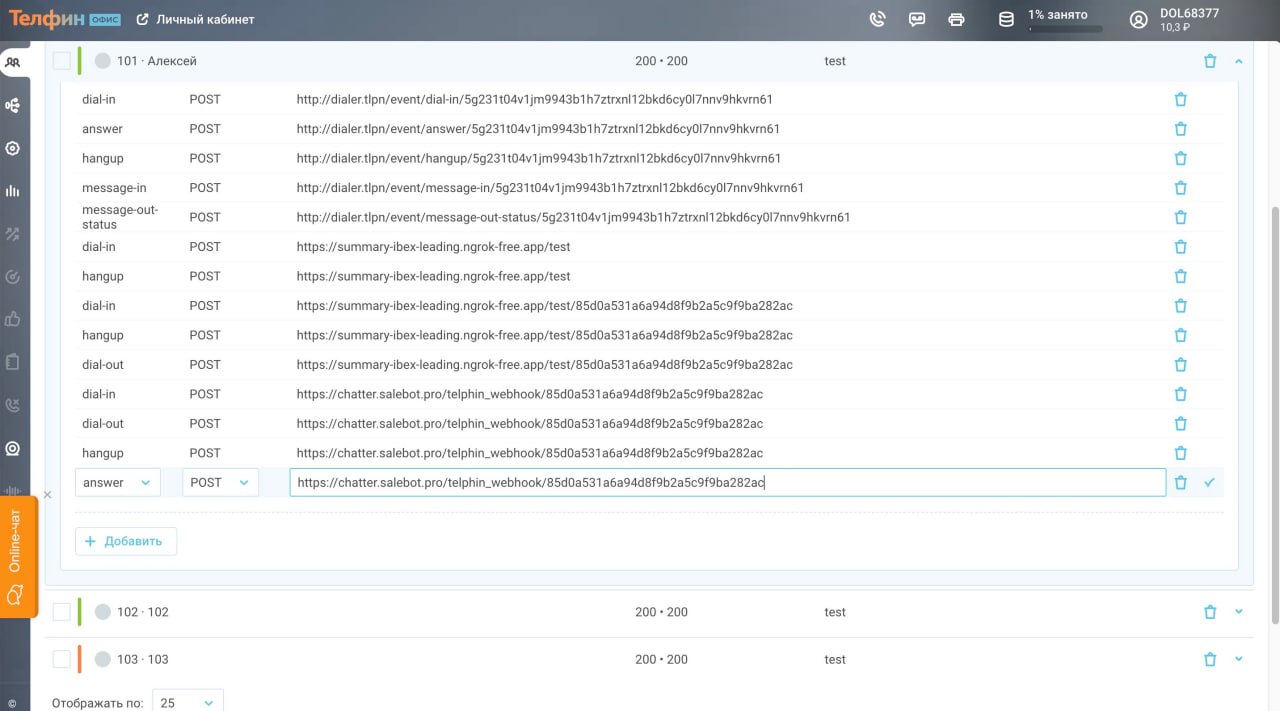
Task: Delete the message-in webhook row
Action: pyautogui.click(x=1180, y=188)
